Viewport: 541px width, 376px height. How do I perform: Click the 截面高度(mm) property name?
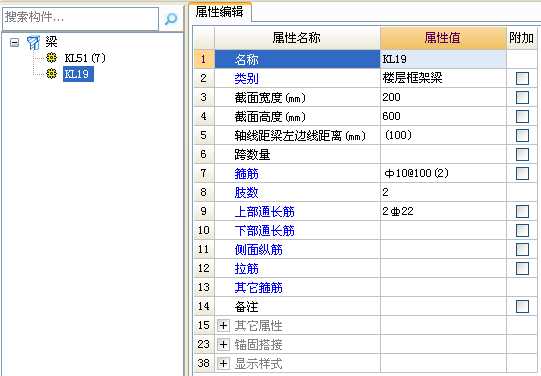pos(270,117)
